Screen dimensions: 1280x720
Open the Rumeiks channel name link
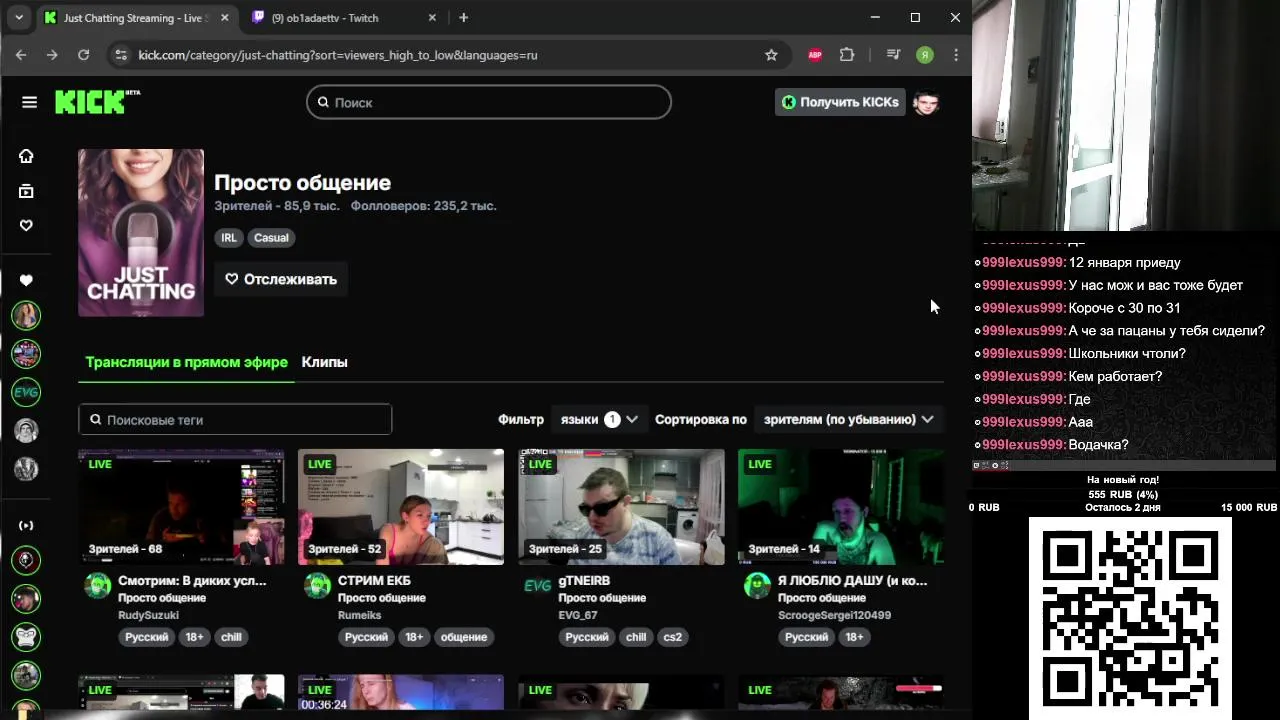point(359,615)
